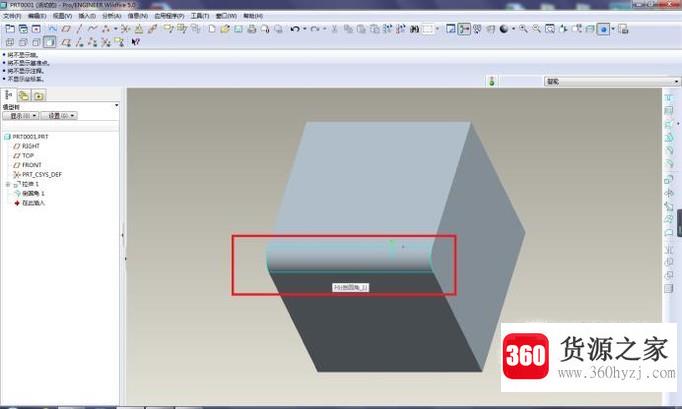Switch to the Model Tree tab

point(9,95)
